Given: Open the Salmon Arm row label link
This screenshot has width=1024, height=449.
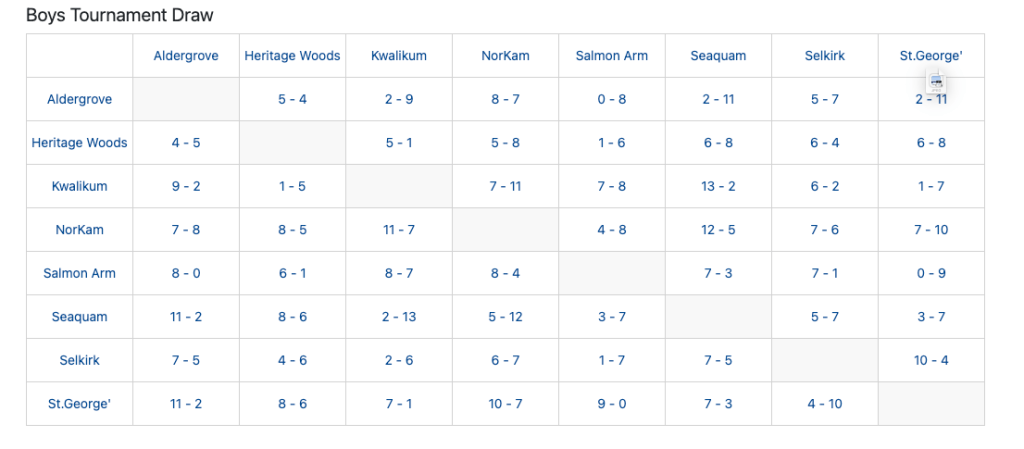Looking at the screenshot, I should (x=80, y=273).
